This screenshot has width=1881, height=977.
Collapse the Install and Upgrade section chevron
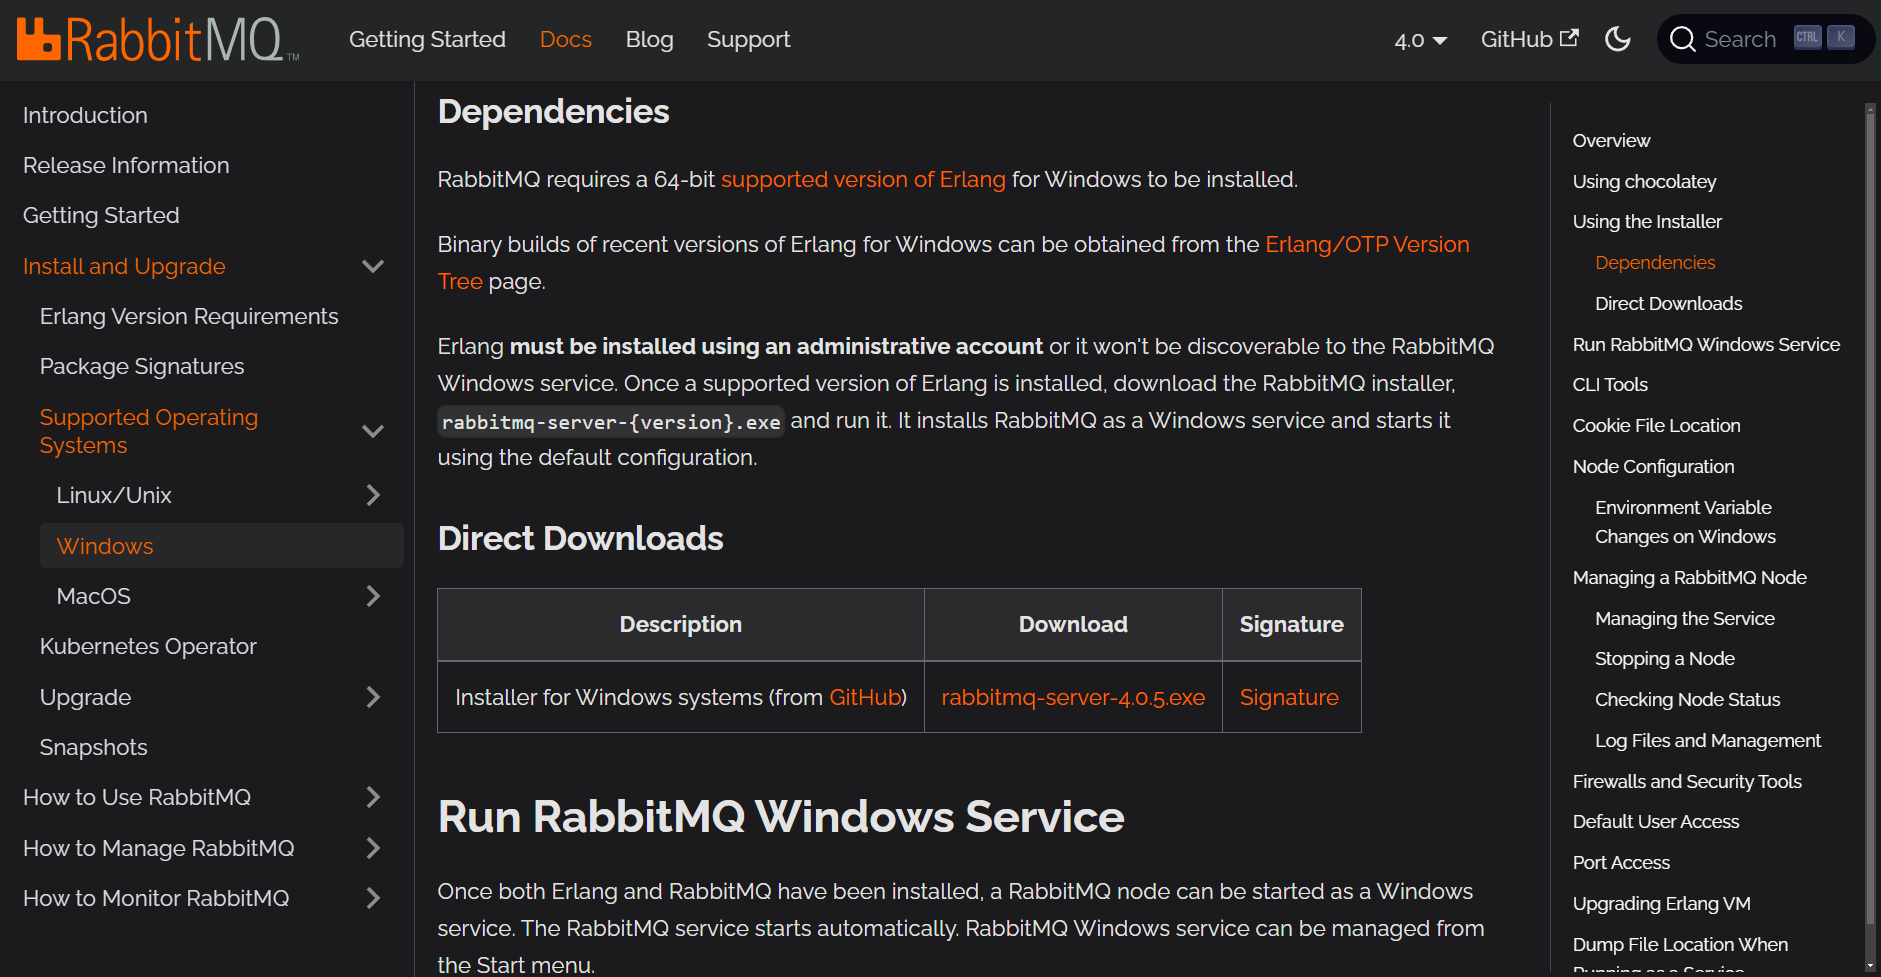[x=373, y=266]
